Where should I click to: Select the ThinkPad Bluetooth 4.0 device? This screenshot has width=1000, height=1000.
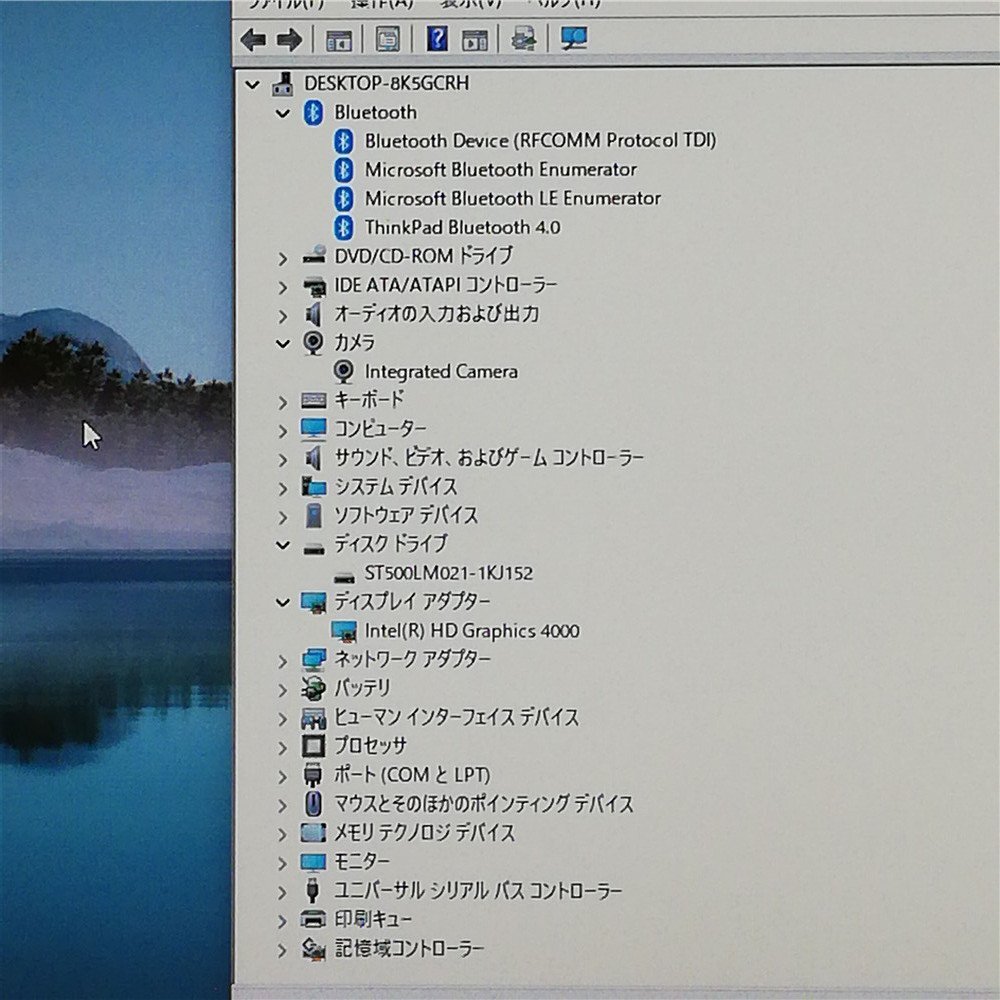(x=460, y=227)
